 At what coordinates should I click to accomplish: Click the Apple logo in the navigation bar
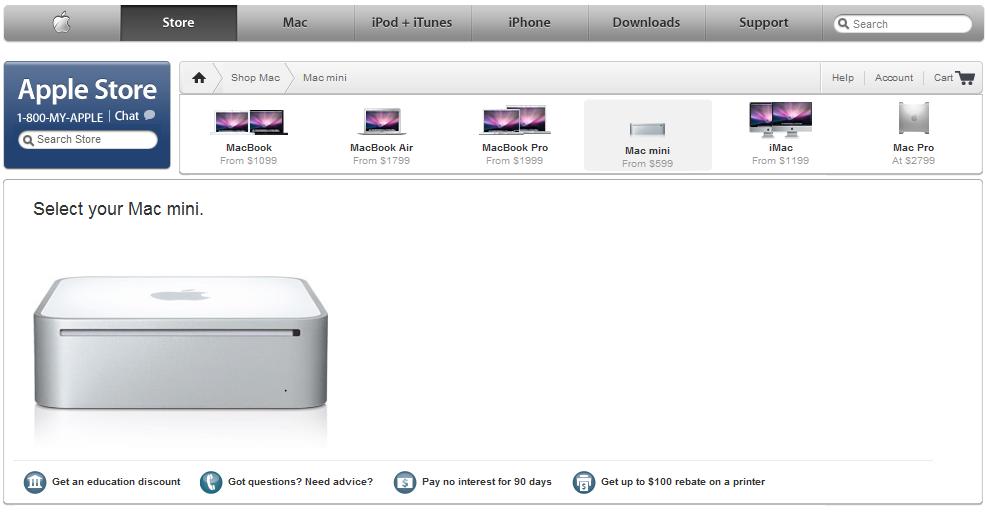pyautogui.click(x=61, y=23)
